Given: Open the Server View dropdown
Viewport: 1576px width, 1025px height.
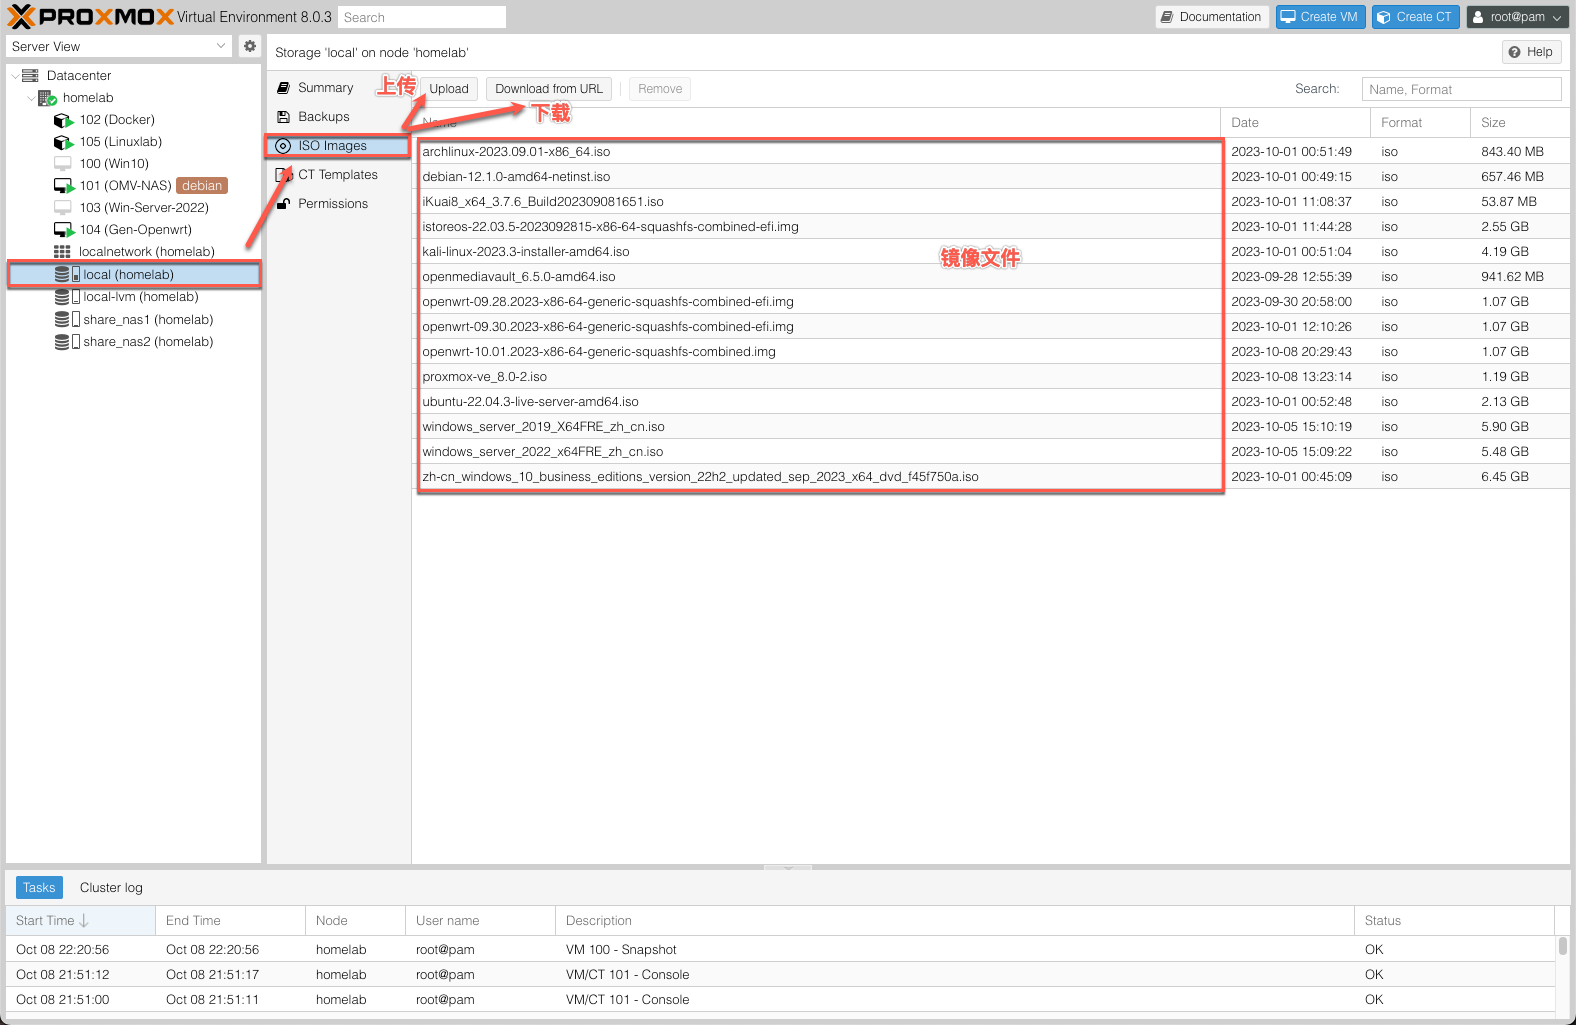Looking at the screenshot, I should tap(221, 46).
